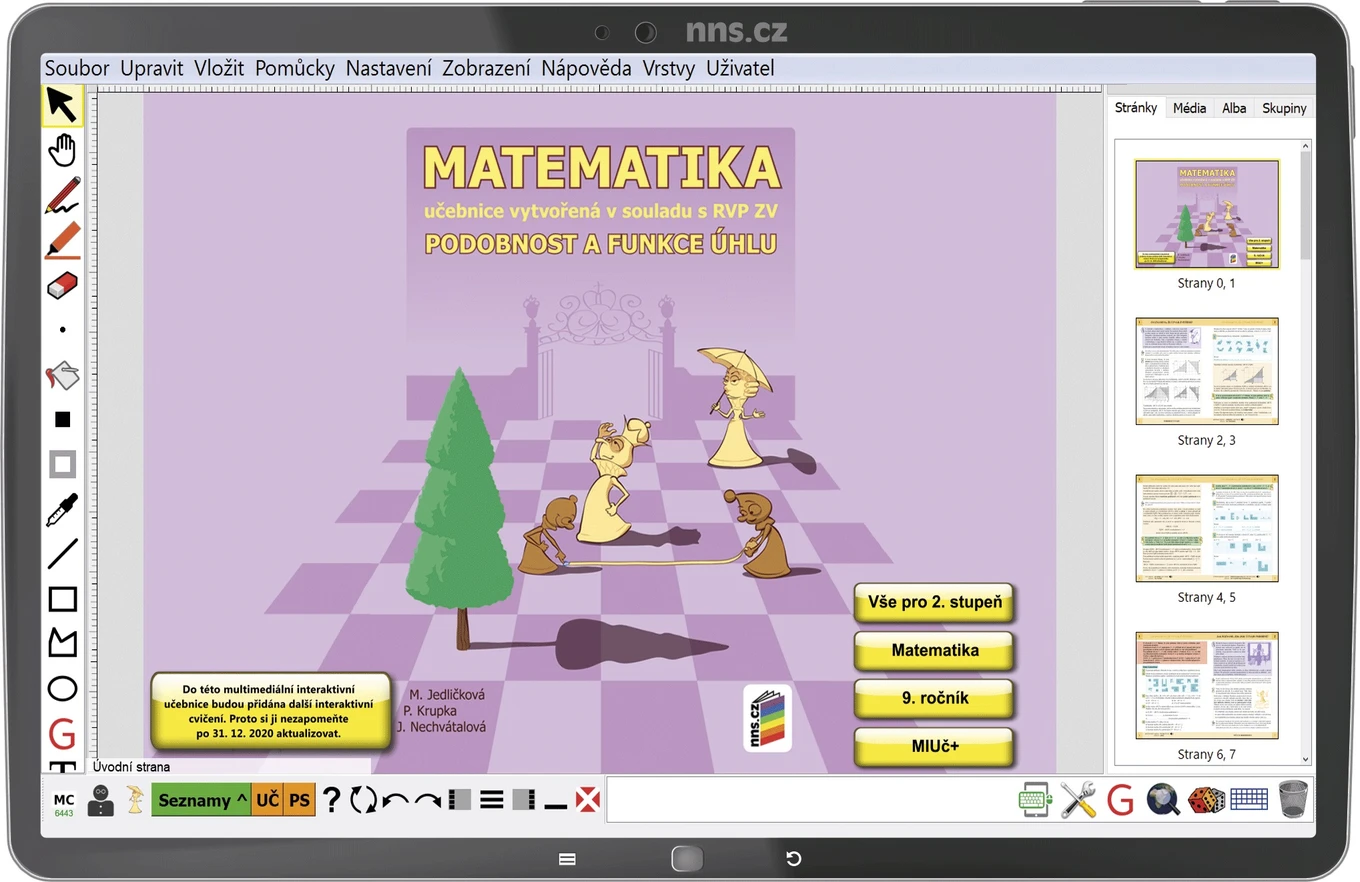
Task: Switch to the Média tab
Action: 1189,108
